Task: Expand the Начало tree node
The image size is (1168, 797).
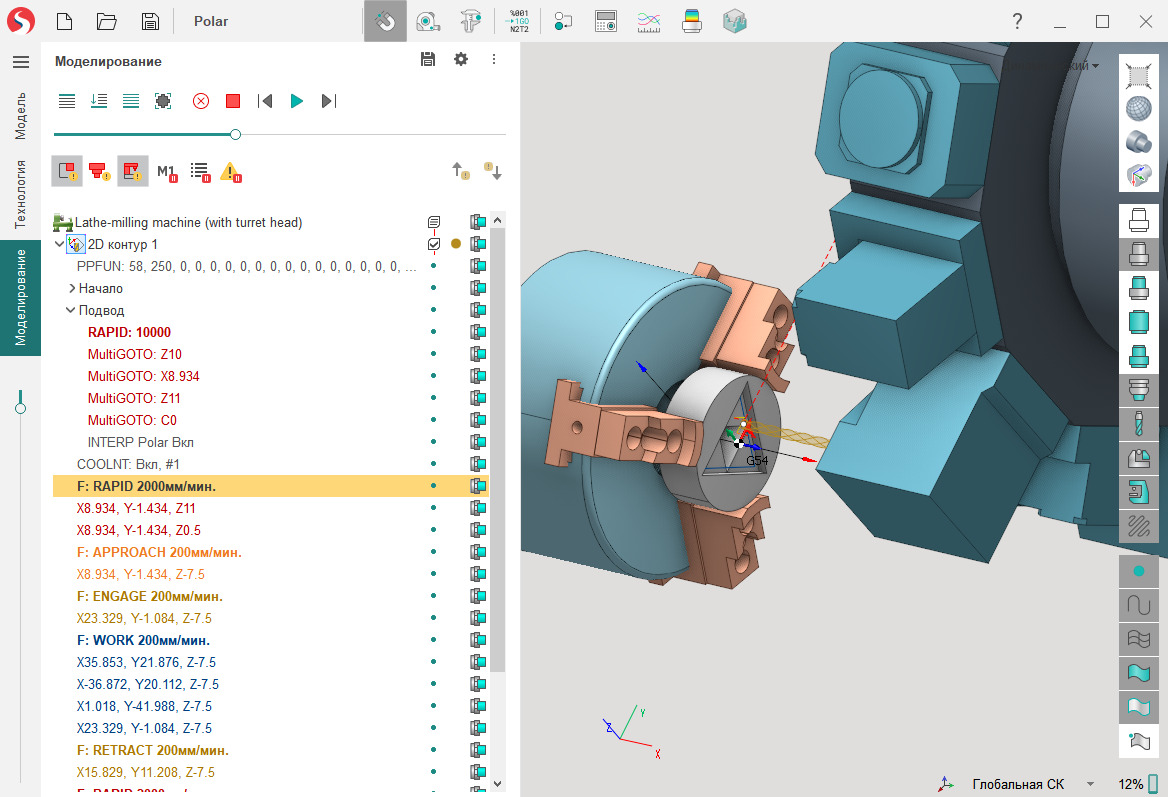Action: 72,288
